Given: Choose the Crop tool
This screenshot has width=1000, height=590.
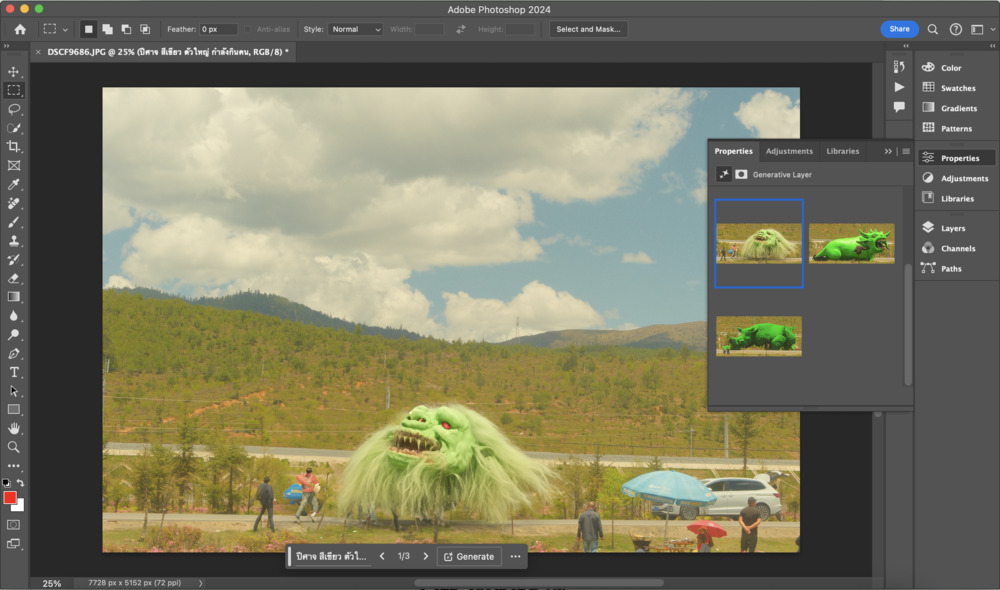Looking at the screenshot, I should tap(14, 147).
